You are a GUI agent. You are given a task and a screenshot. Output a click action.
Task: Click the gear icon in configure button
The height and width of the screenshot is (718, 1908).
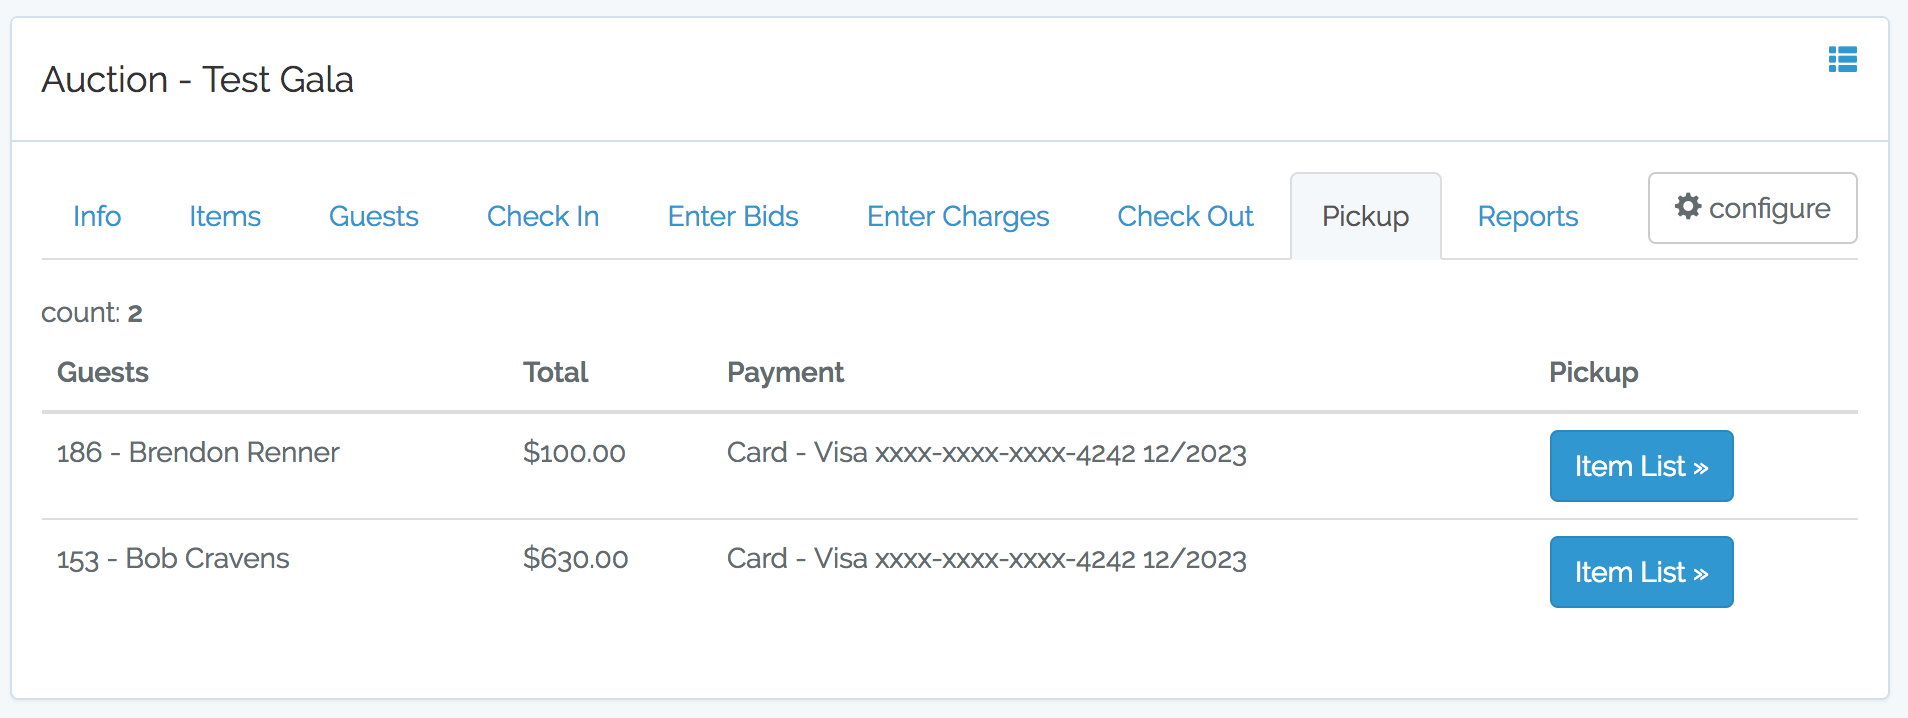[x=1688, y=206]
